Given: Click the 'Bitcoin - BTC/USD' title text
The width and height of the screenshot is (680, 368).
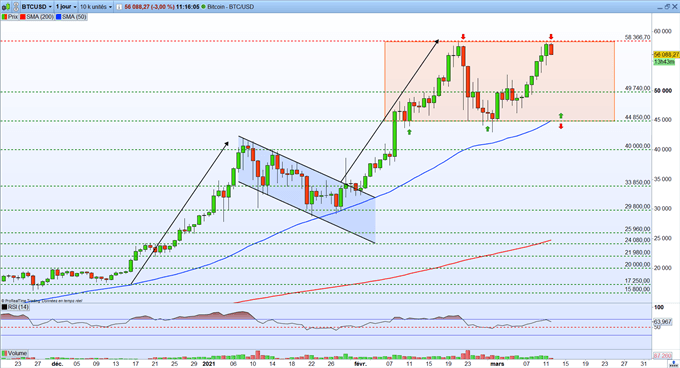Looking at the screenshot, I should (x=230, y=7).
